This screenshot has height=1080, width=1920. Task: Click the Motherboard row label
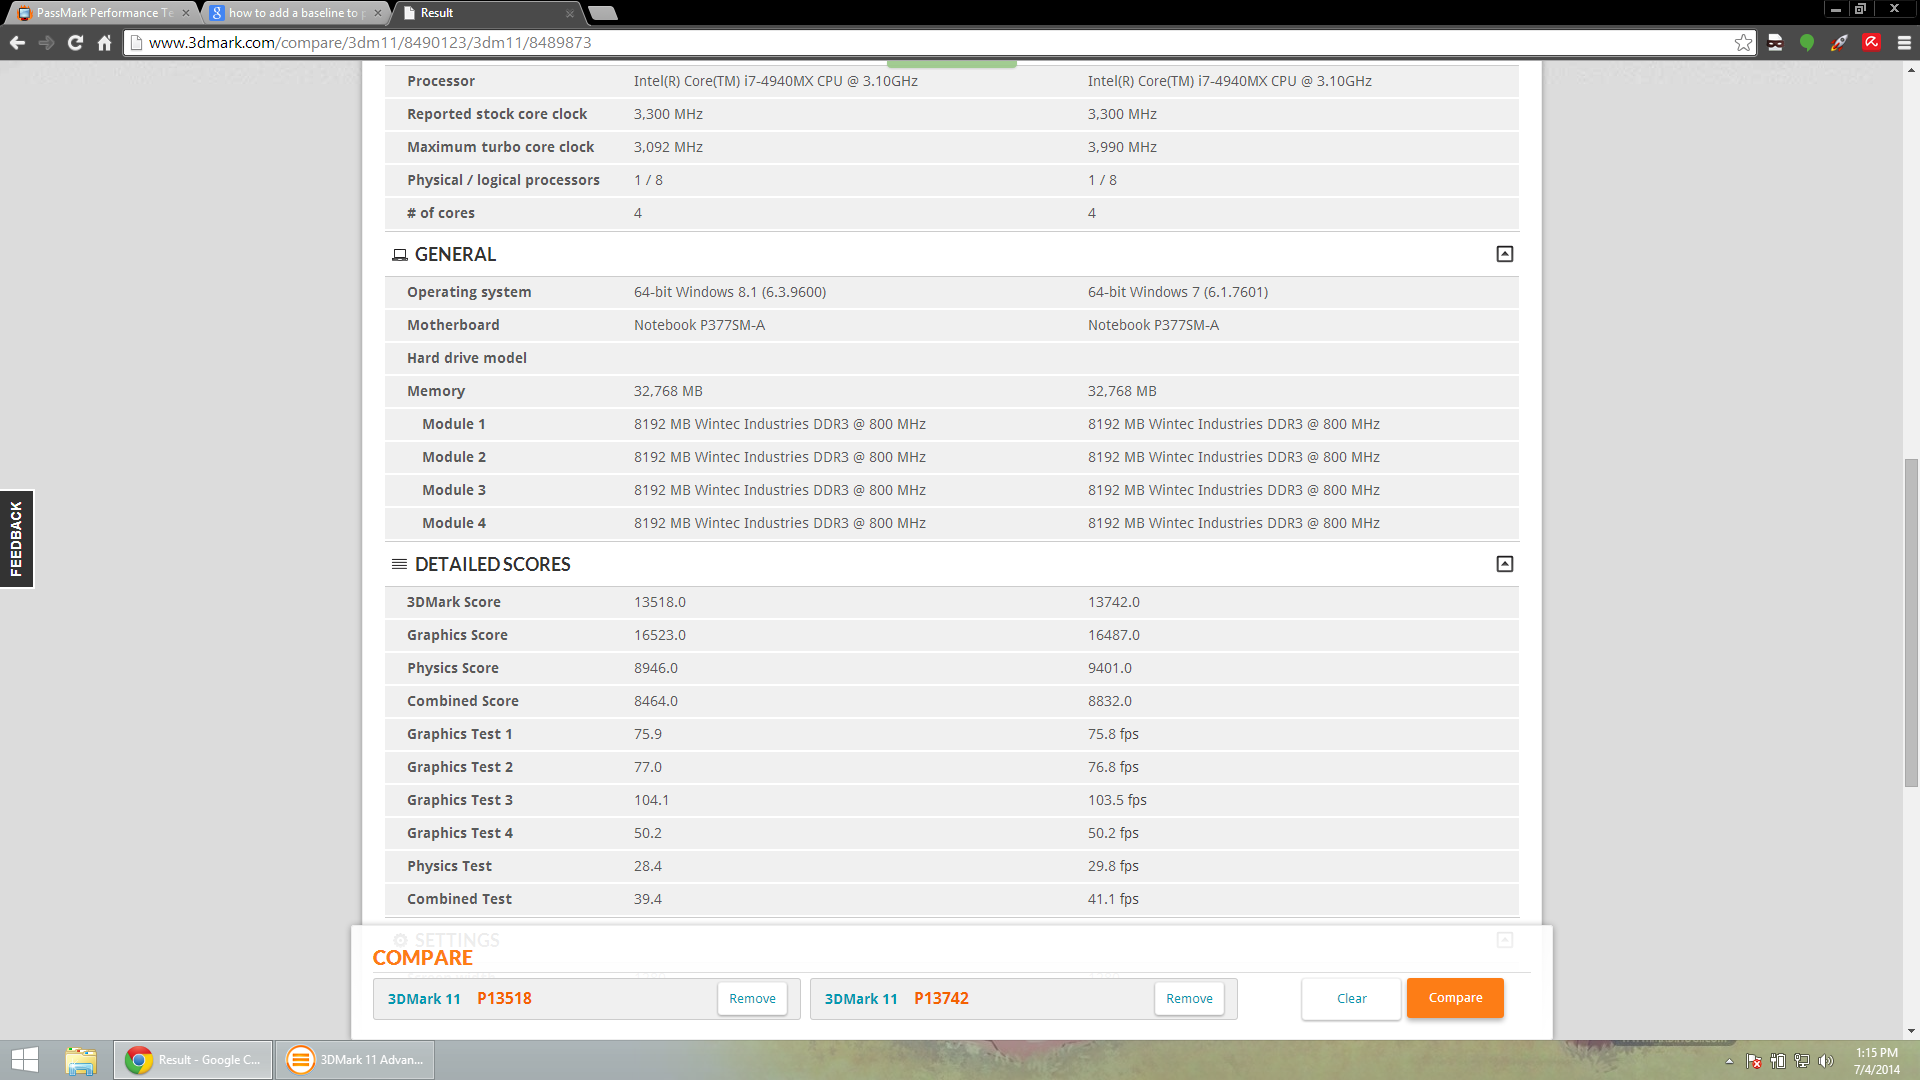pos(453,325)
